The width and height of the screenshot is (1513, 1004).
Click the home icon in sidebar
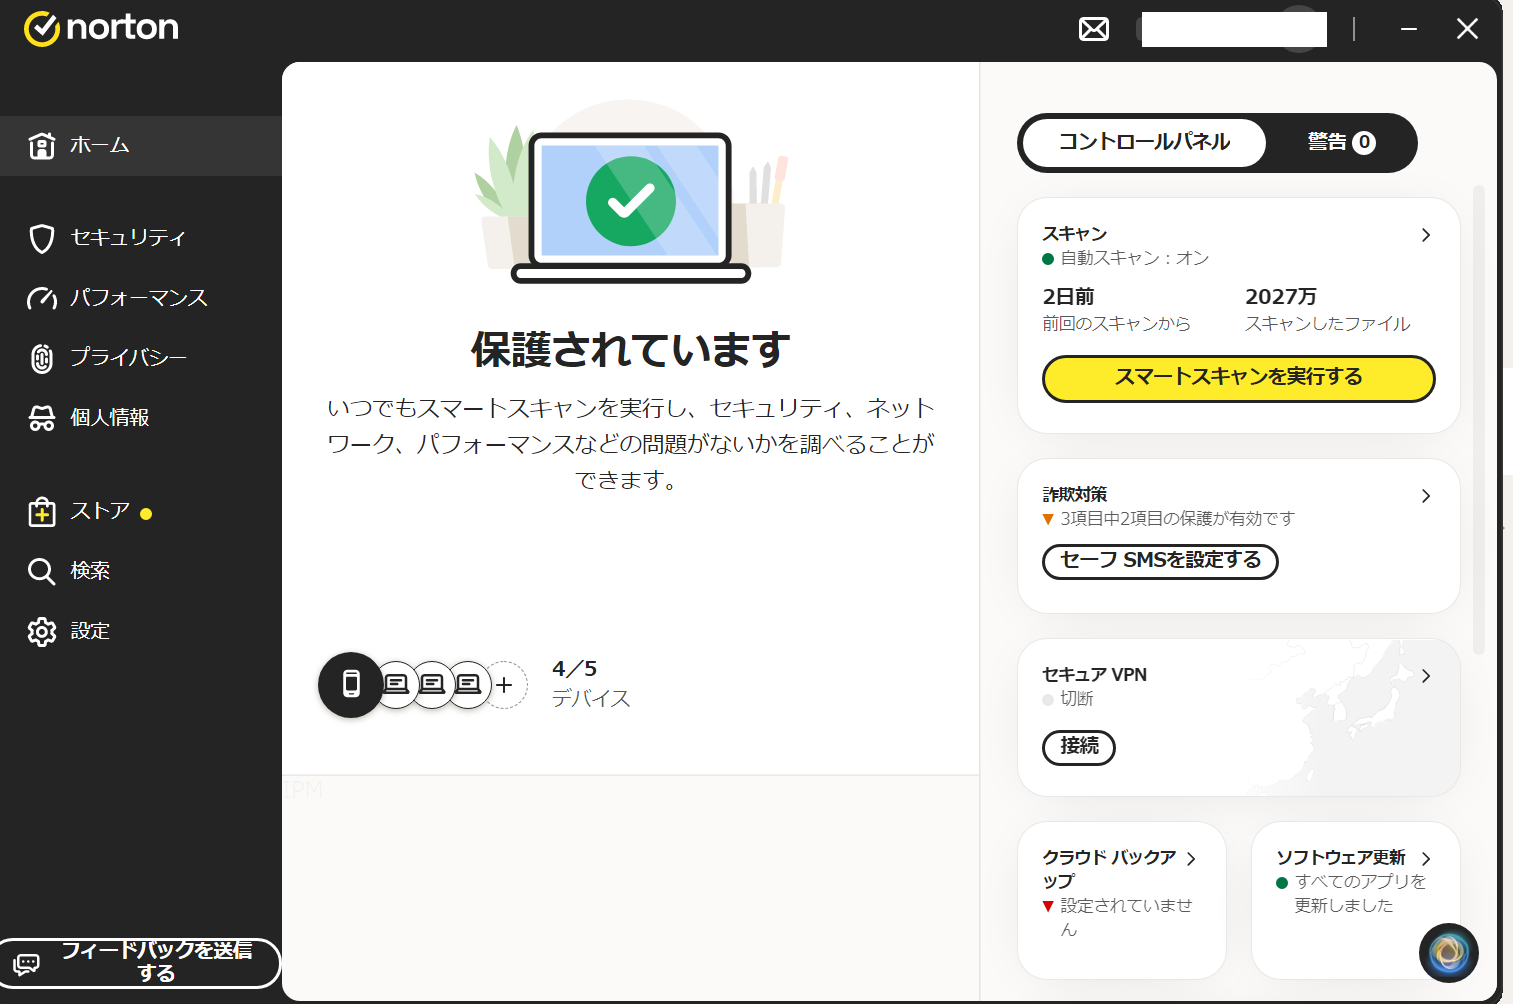point(42,146)
